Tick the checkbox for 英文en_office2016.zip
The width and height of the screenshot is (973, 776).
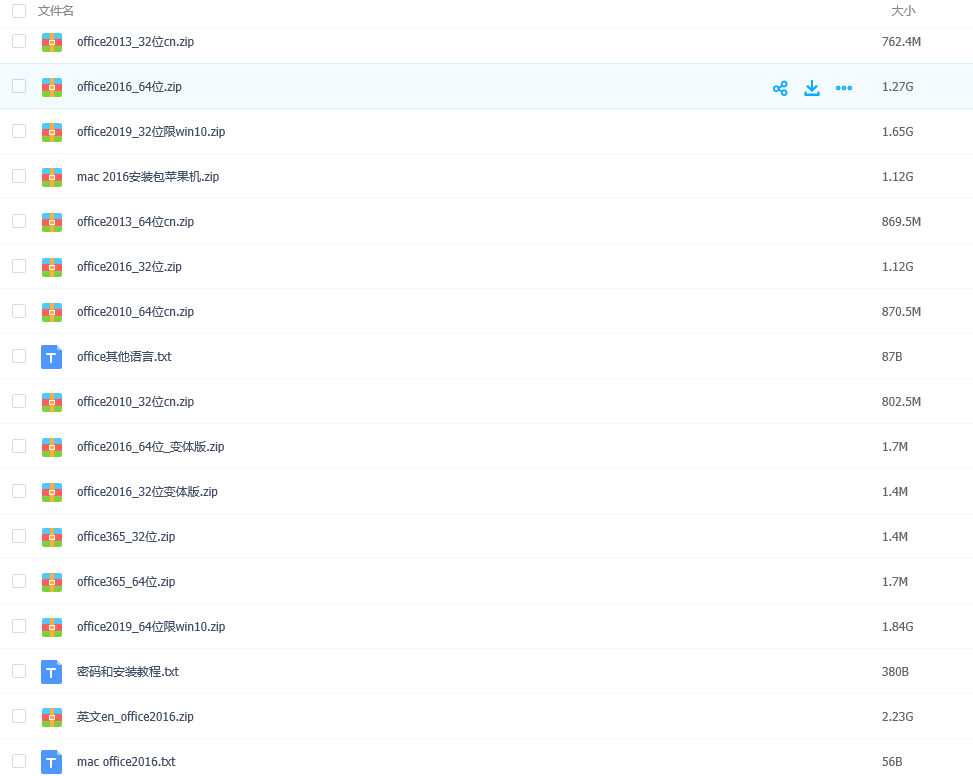point(19,716)
